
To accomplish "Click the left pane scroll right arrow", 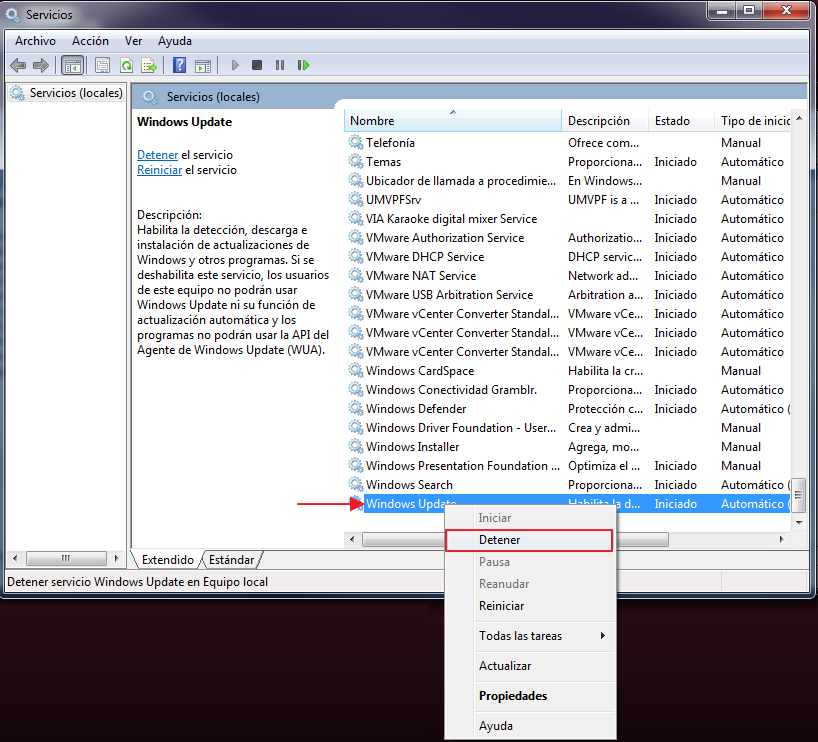I will click(x=116, y=558).
